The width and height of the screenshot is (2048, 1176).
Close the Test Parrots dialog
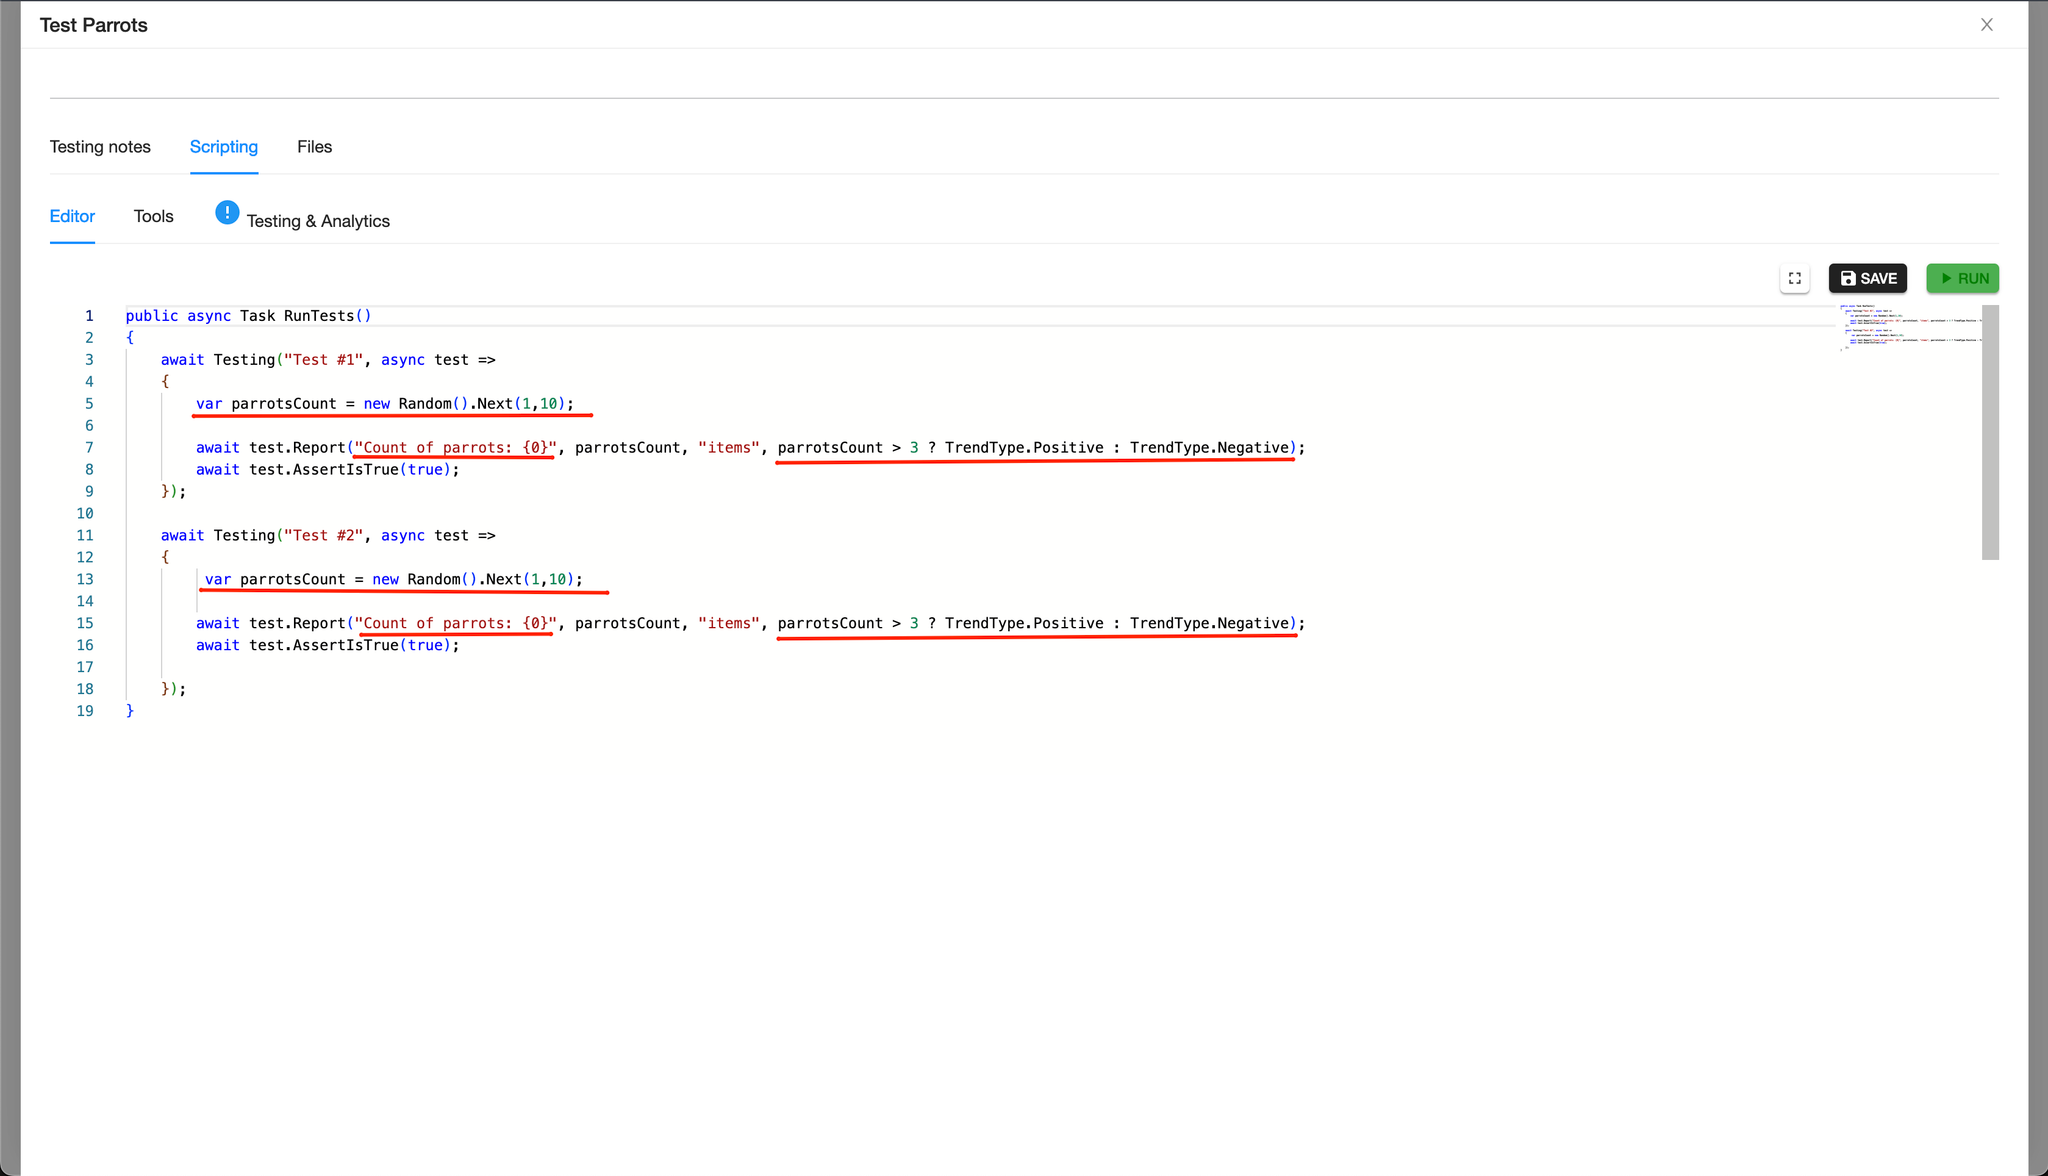[x=1986, y=25]
